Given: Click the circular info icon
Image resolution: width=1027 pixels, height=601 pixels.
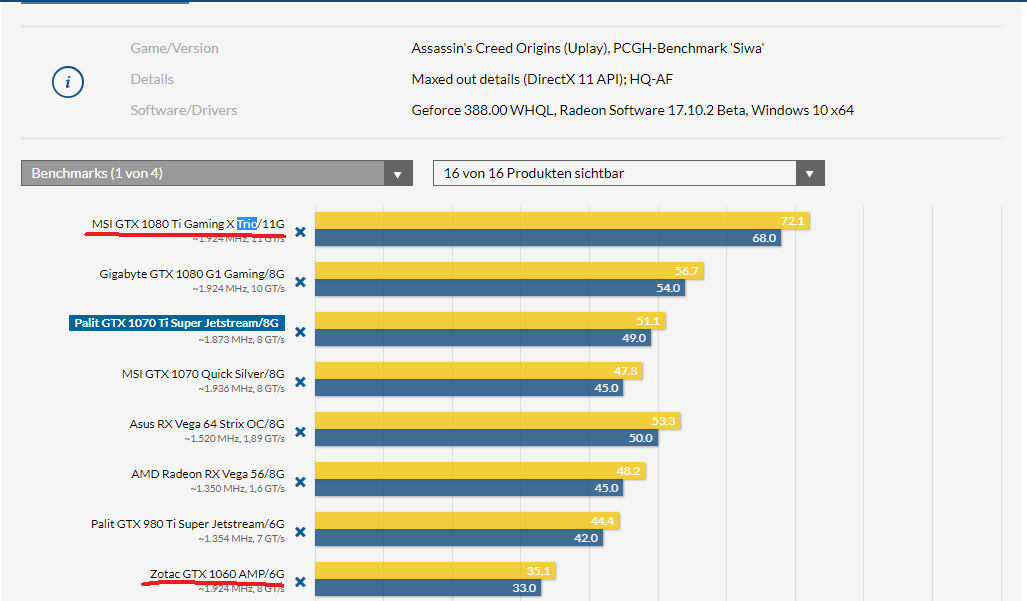Looking at the screenshot, I should click(x=68, y=82).
